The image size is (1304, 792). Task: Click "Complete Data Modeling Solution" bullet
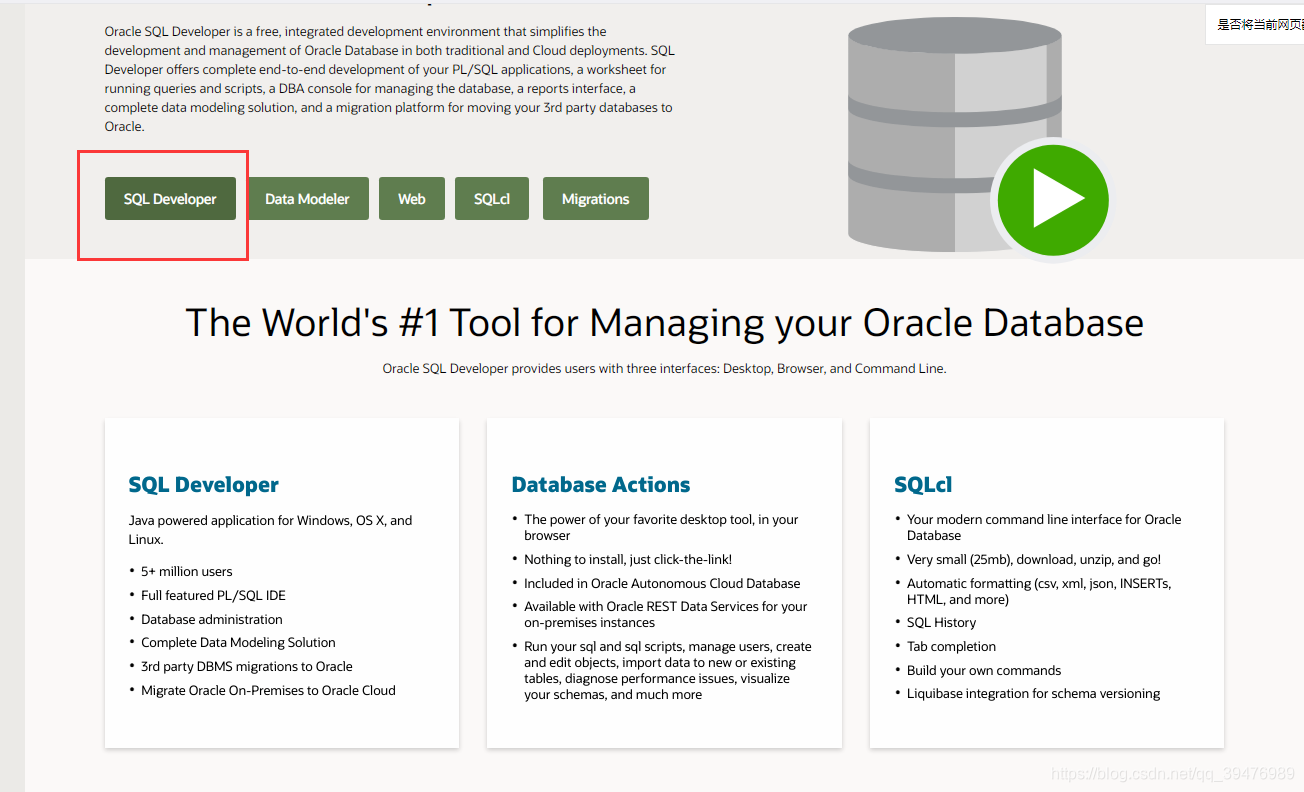238,642
